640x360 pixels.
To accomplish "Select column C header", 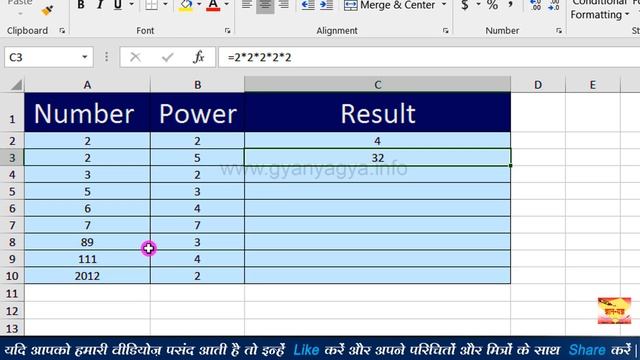I will [x=378, y=84].
